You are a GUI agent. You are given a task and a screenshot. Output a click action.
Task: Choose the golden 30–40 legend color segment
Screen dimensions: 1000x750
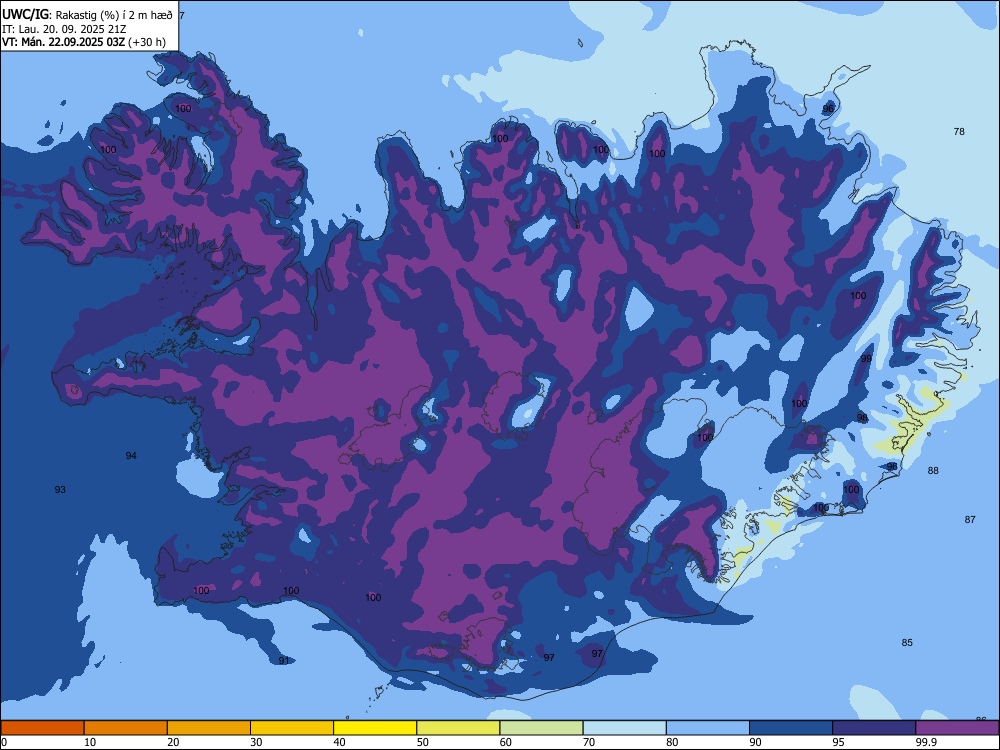coord(292,728)
